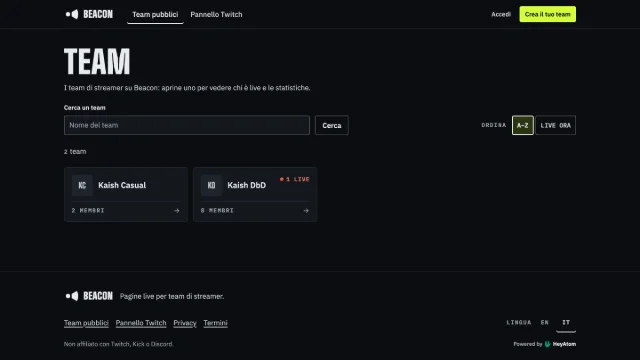This screenshot has height=360, width=640.
Task: Click the 8 MEMBRI label
Action: click(217, 211)
